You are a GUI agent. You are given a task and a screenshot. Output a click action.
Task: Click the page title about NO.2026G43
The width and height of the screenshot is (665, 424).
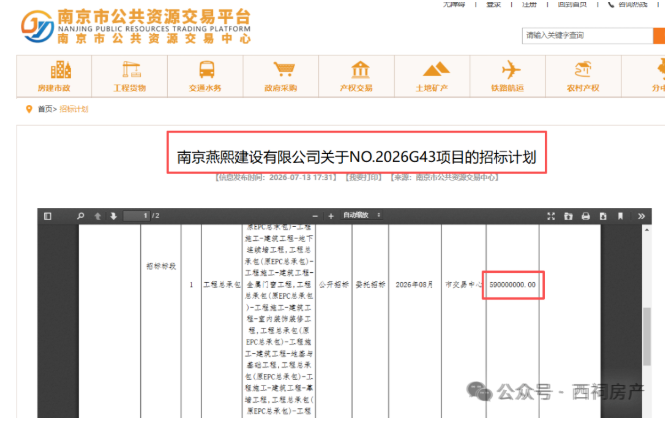[x=357, y=157]
